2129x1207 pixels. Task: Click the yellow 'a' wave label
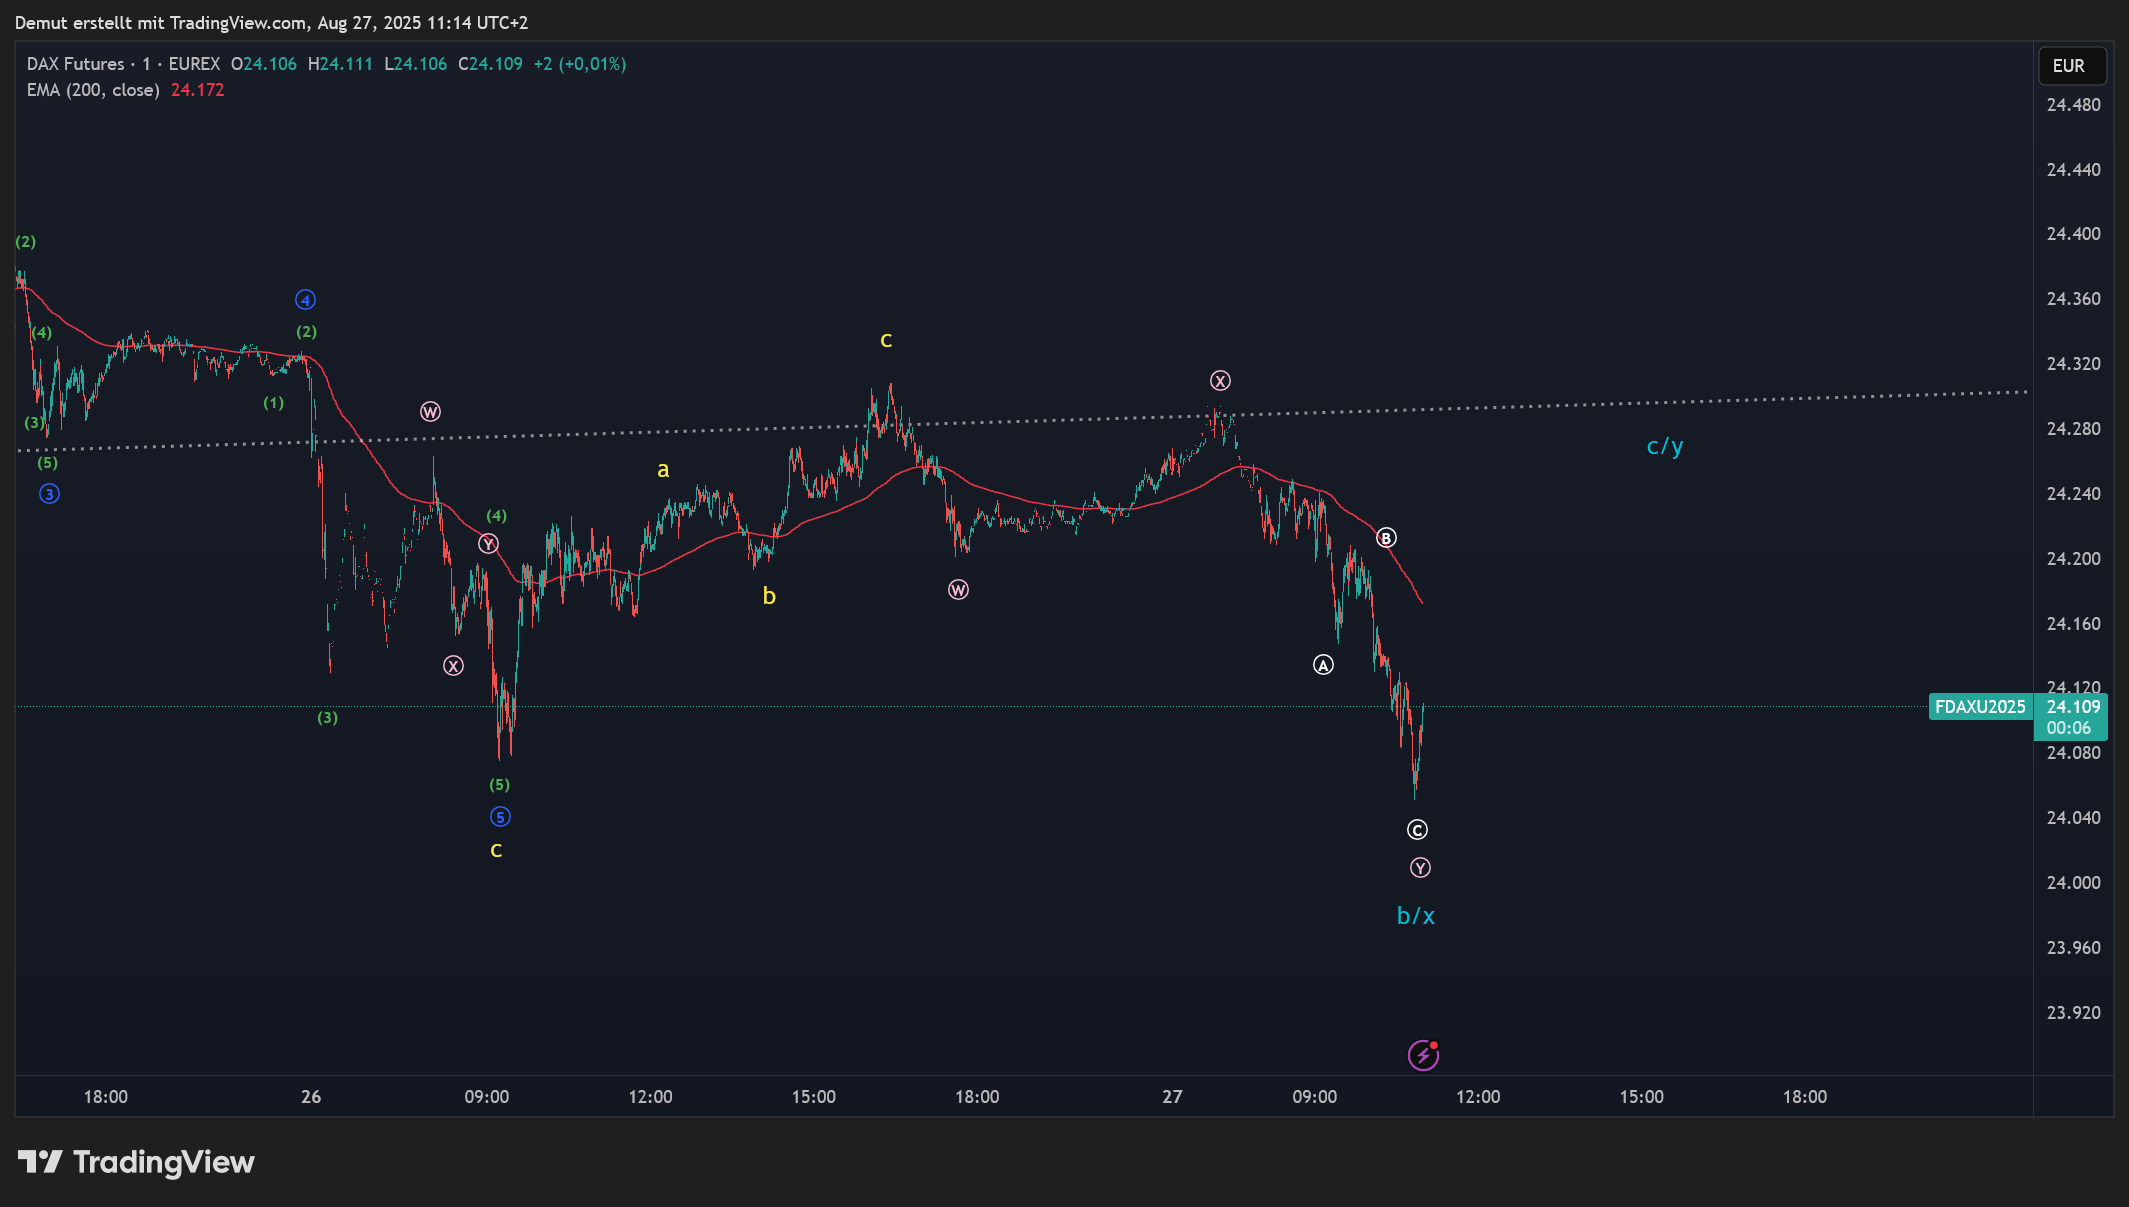pyautogui.click(x=663, y=470)
